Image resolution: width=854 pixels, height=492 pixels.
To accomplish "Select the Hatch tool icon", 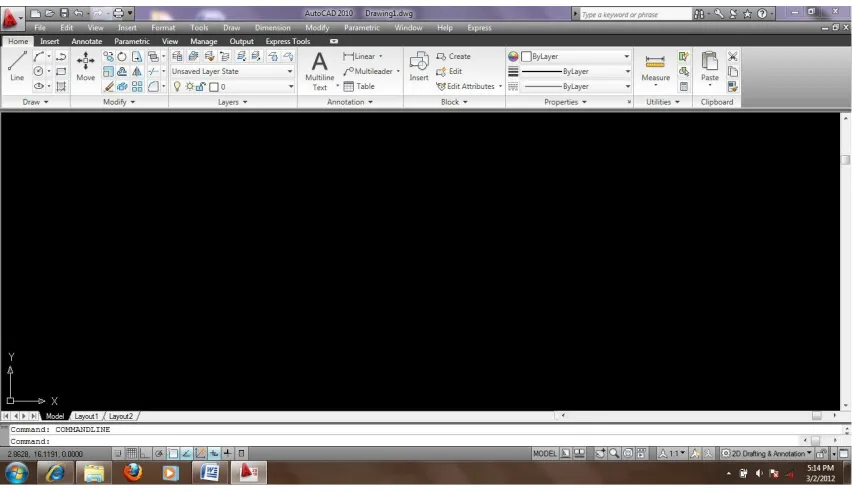I will pos(61,87).
